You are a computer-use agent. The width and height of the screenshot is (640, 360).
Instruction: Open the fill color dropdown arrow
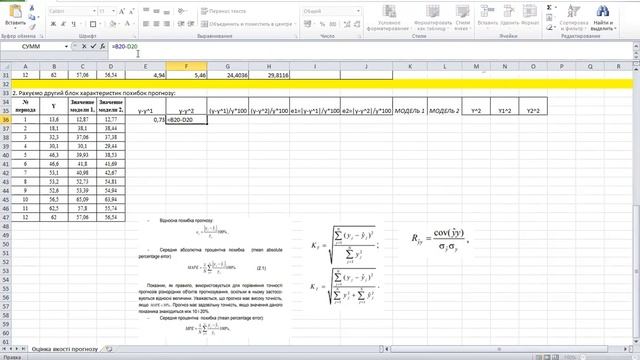point(120,24)
